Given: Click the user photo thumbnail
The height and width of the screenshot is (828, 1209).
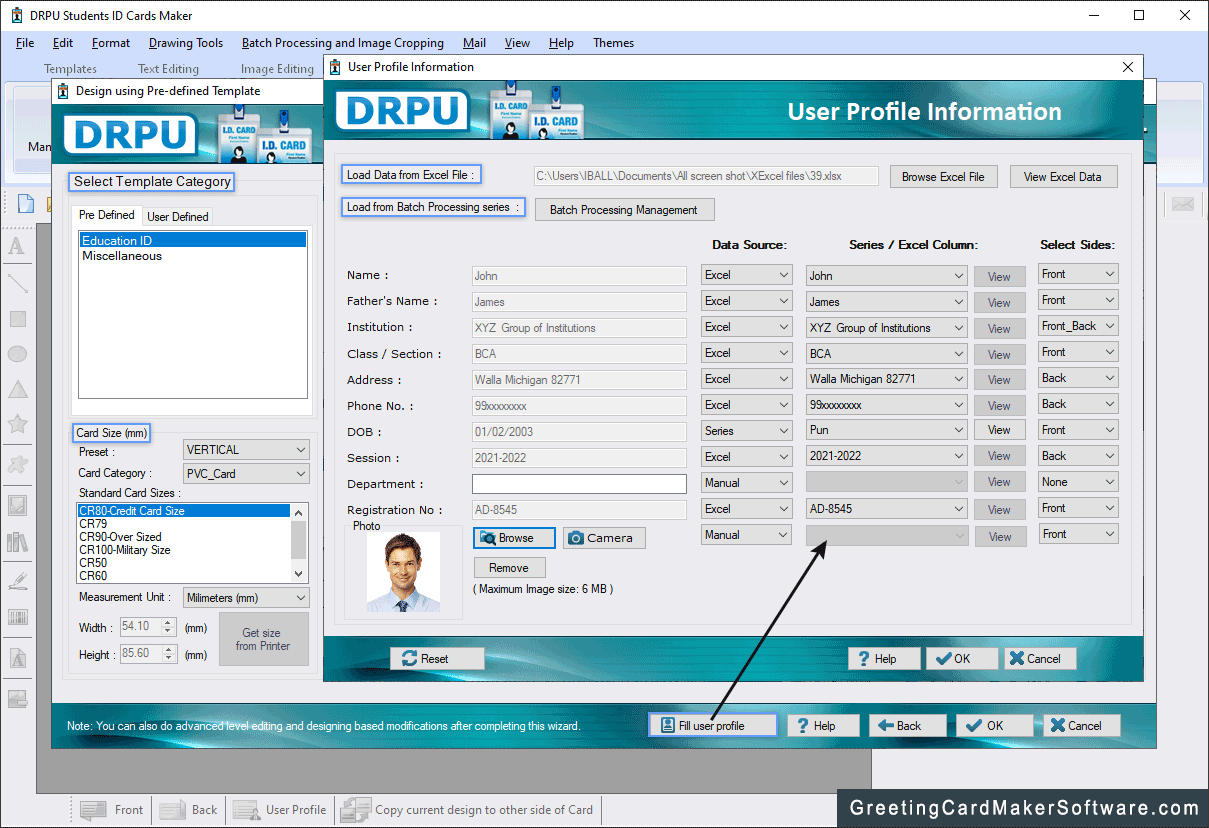Looking at the screenshot, I should [403, 572].
